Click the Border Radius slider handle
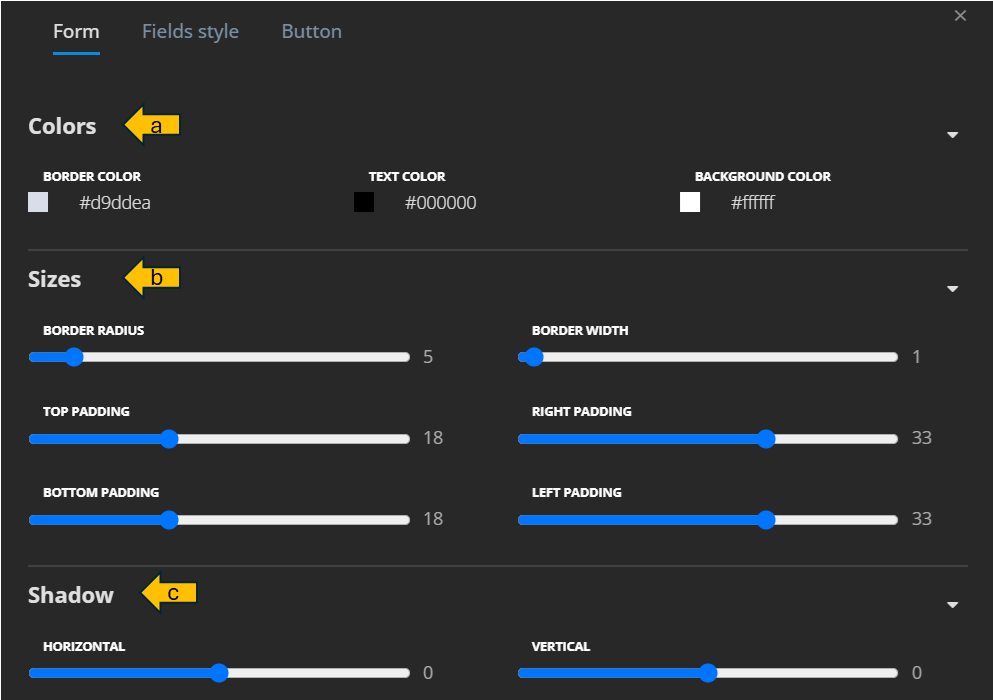 pyautogui.click(x=74, y=357)
